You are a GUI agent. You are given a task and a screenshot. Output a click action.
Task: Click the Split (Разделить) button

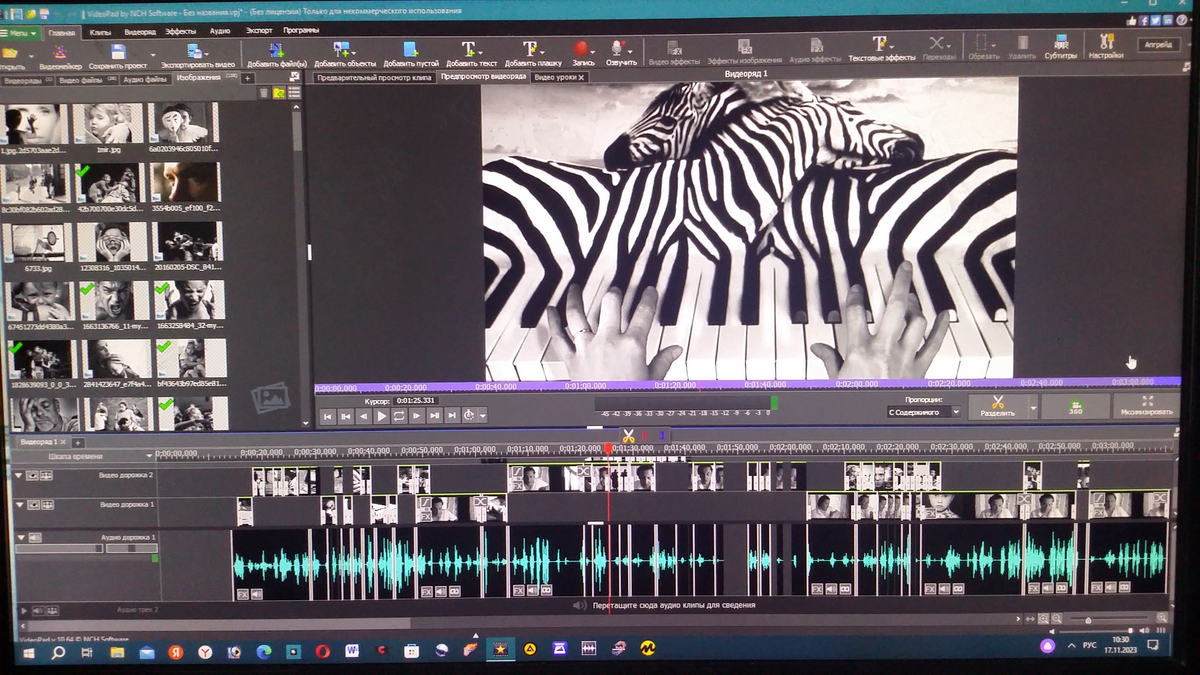(x=998, y=406)
